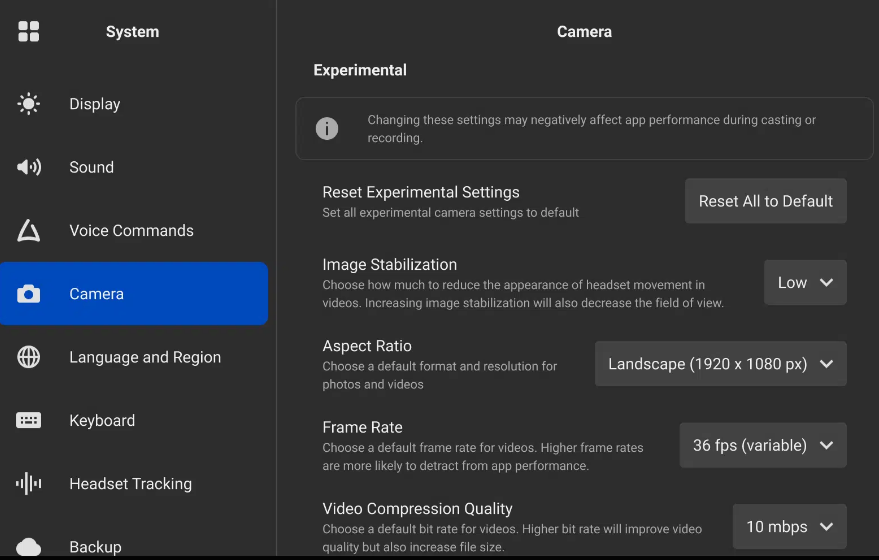Click the info icon in warning banner
Image resolution: width=879 pixels, height=560 pixels.
[327, 128]
